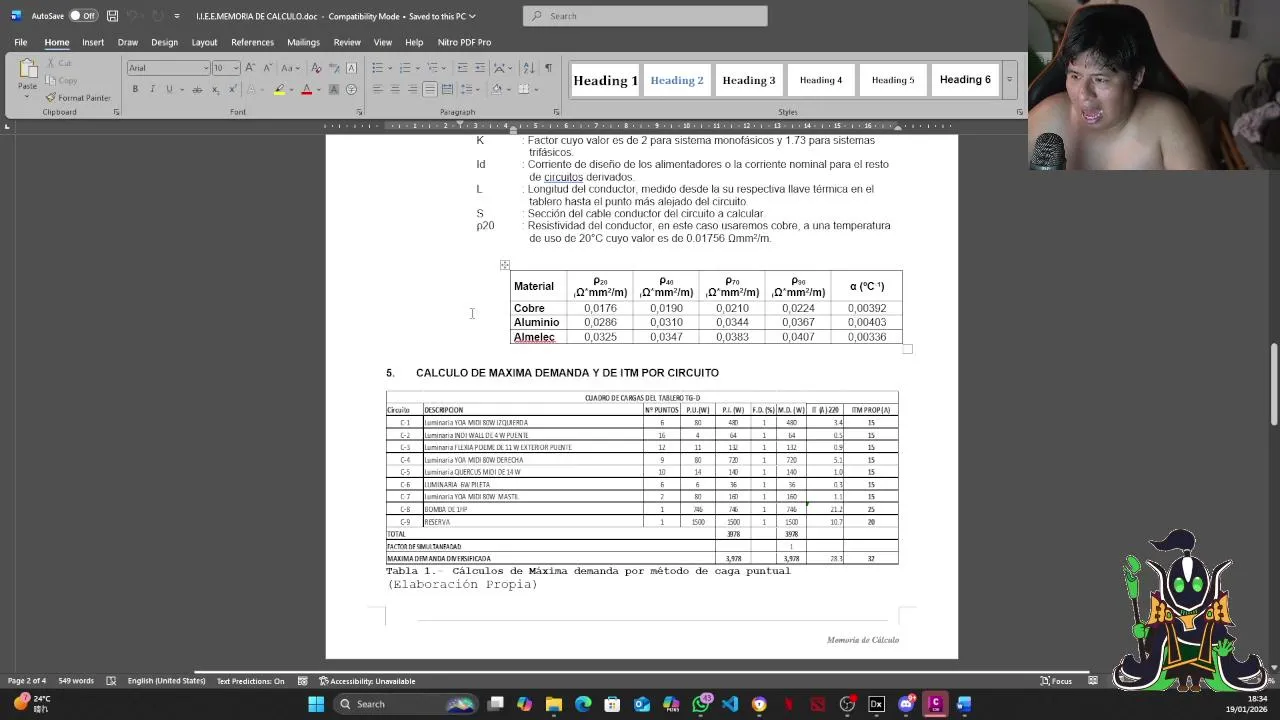Image resolution: width=1280 pixels, height=720 pixels.
Task: Align text left
Action: click(x=378, y=89)
